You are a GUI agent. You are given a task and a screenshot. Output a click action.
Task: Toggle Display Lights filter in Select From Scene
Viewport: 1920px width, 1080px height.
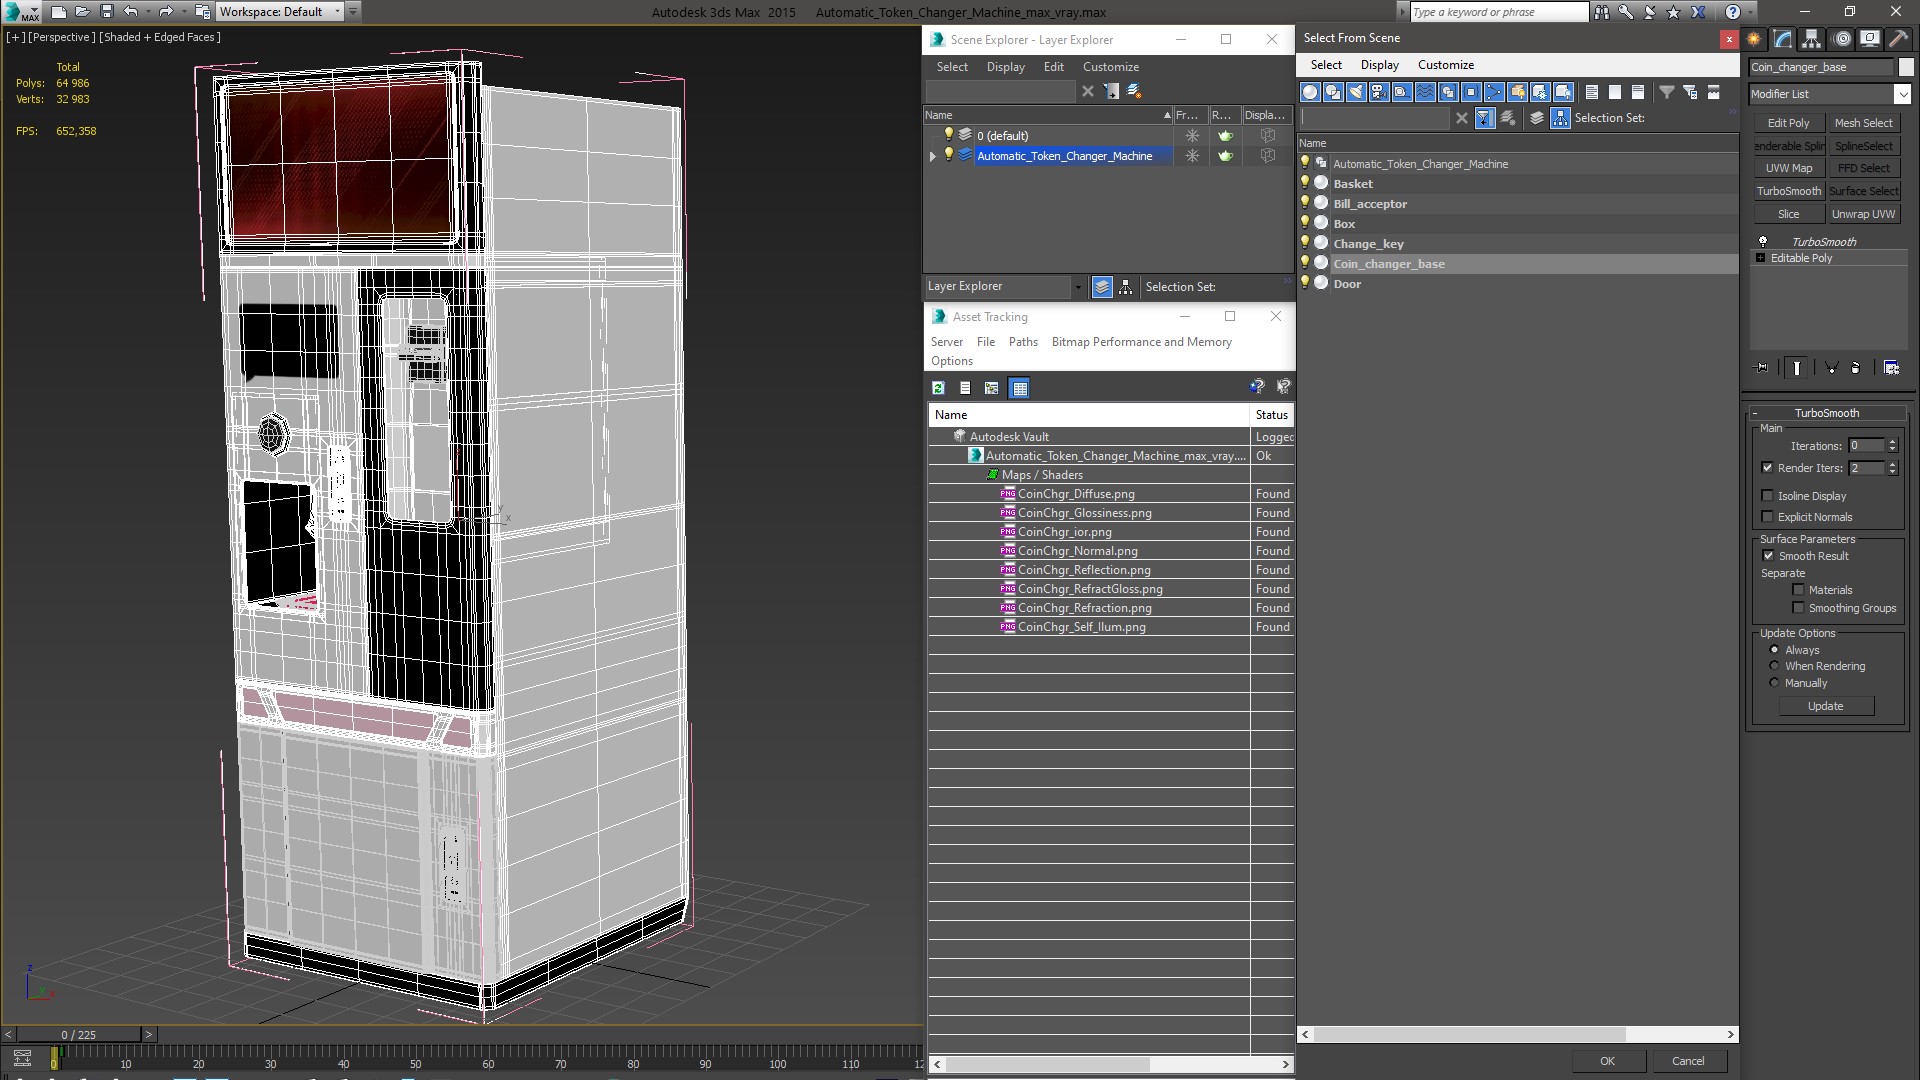click(1356, 92)
